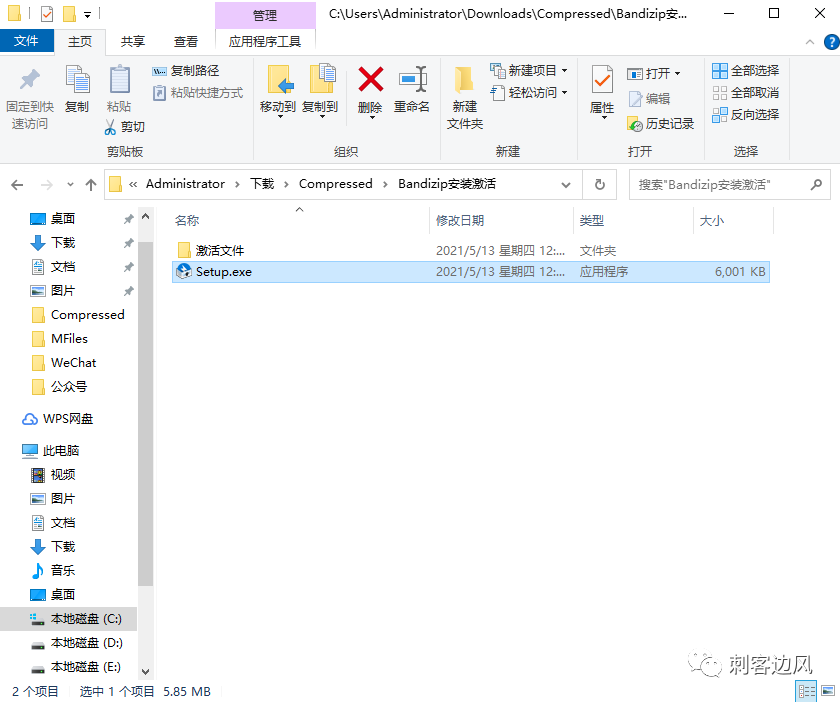This screenshot has height=702, width=840.
Task: Click the Back navigation arrow
Action: tap(17, 185)
